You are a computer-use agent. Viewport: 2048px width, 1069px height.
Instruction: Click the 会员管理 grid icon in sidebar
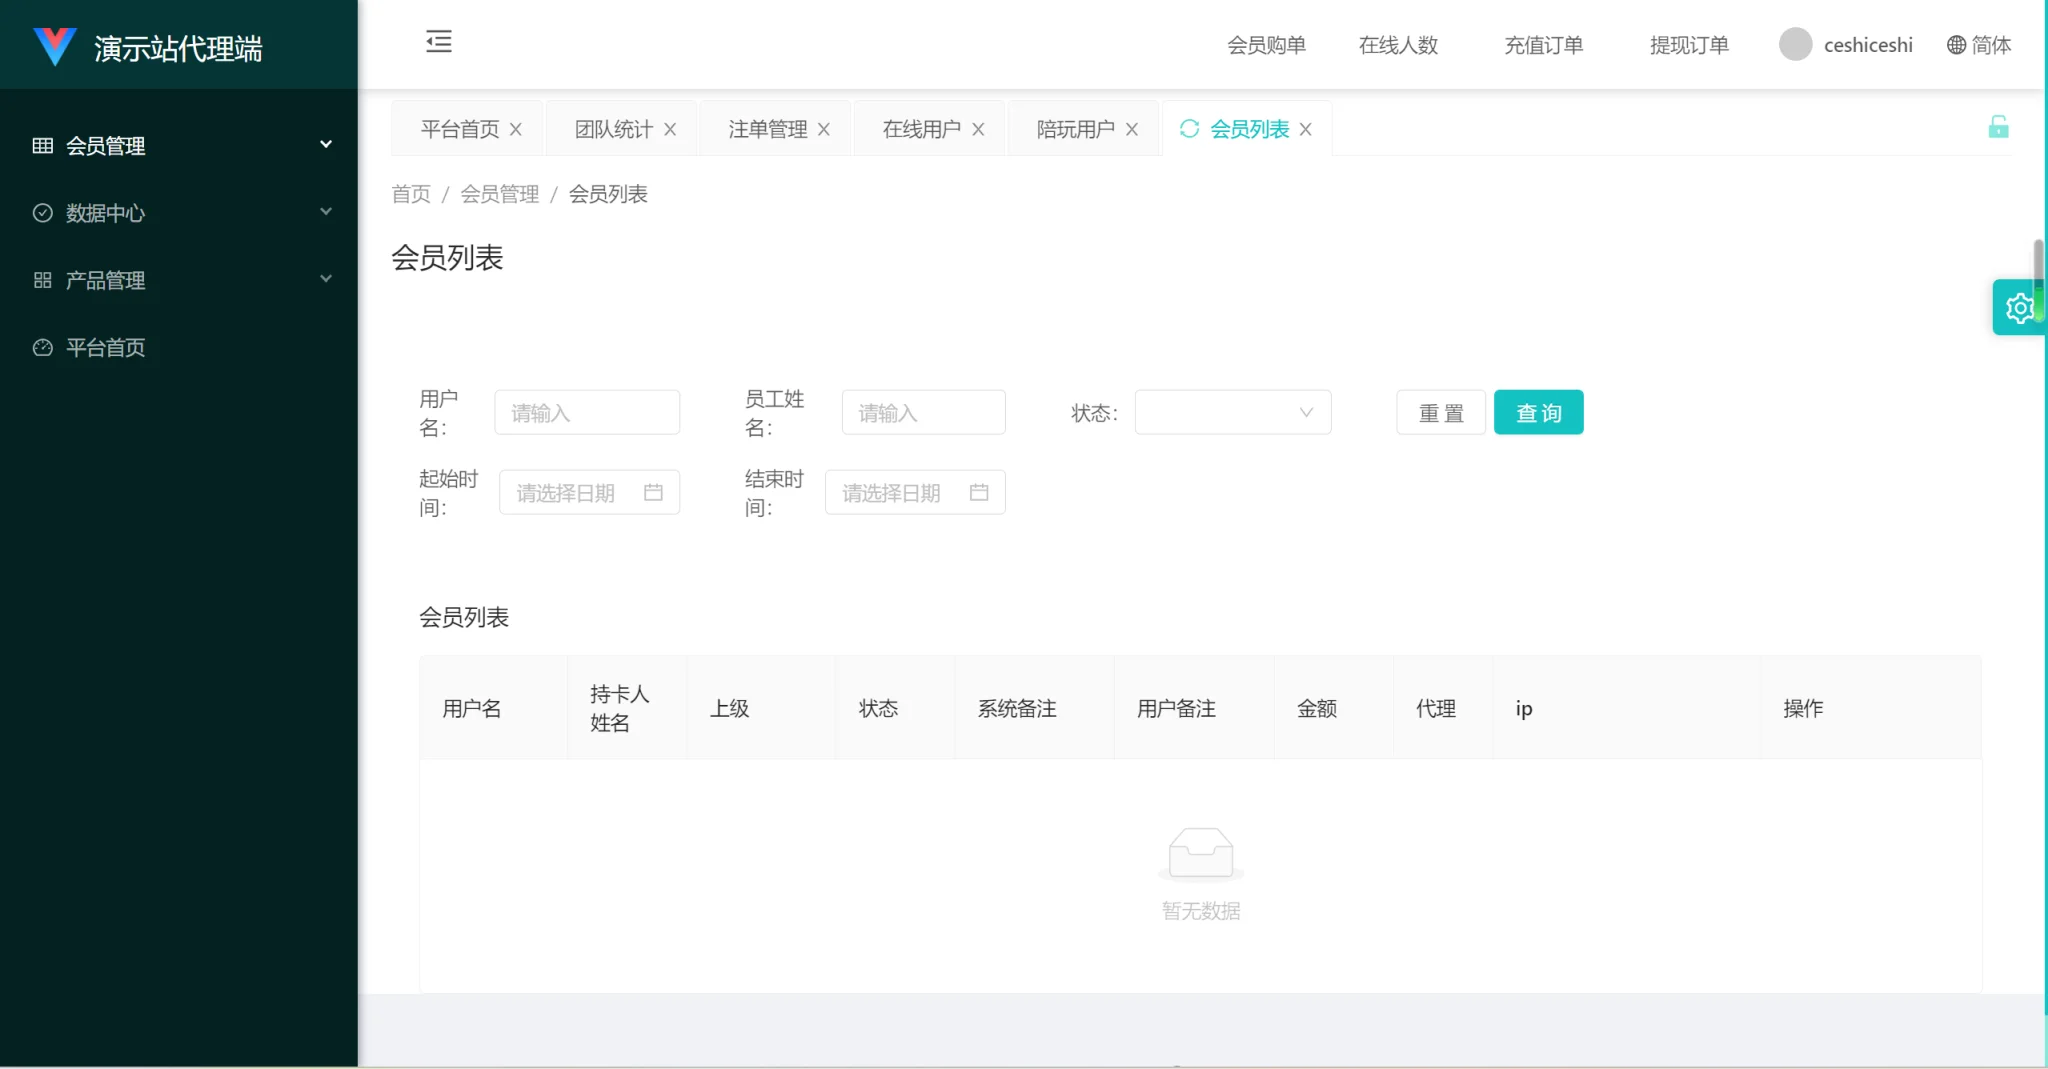pyautogui.click(x=42, y=145)
